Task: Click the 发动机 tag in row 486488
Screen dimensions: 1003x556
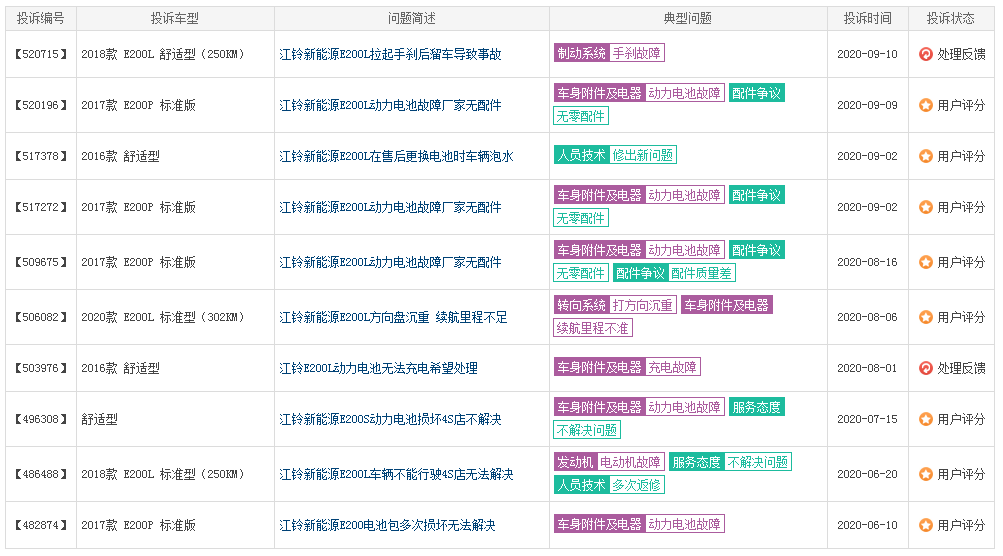Action: pos(575,462)
